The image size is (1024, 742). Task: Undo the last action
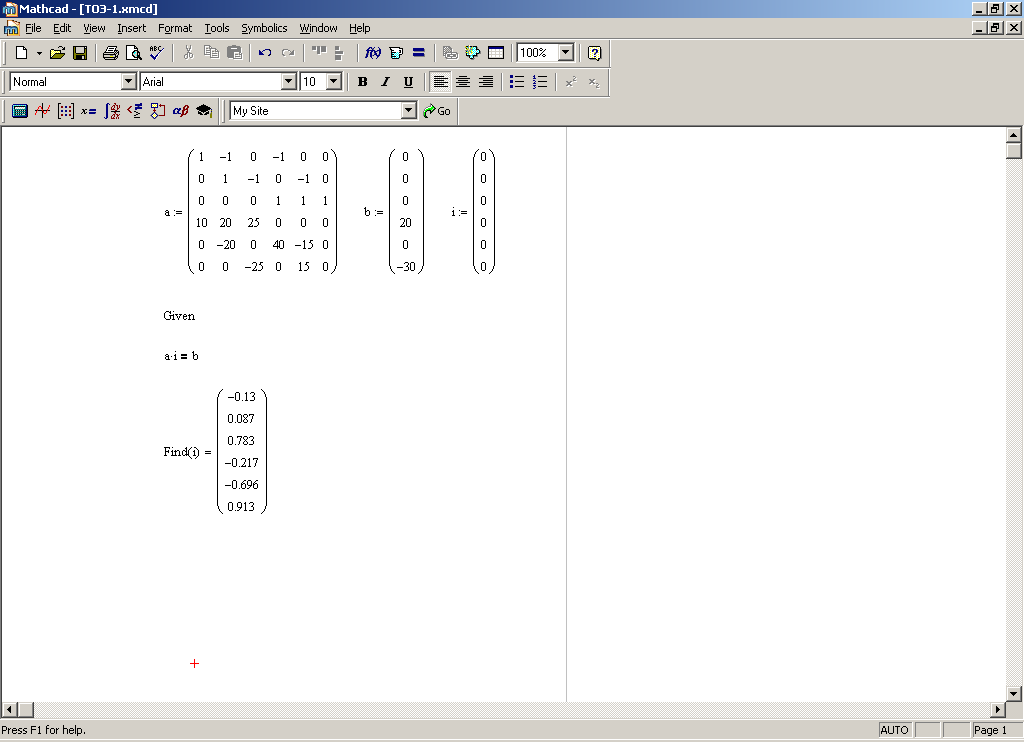(264, 53)
